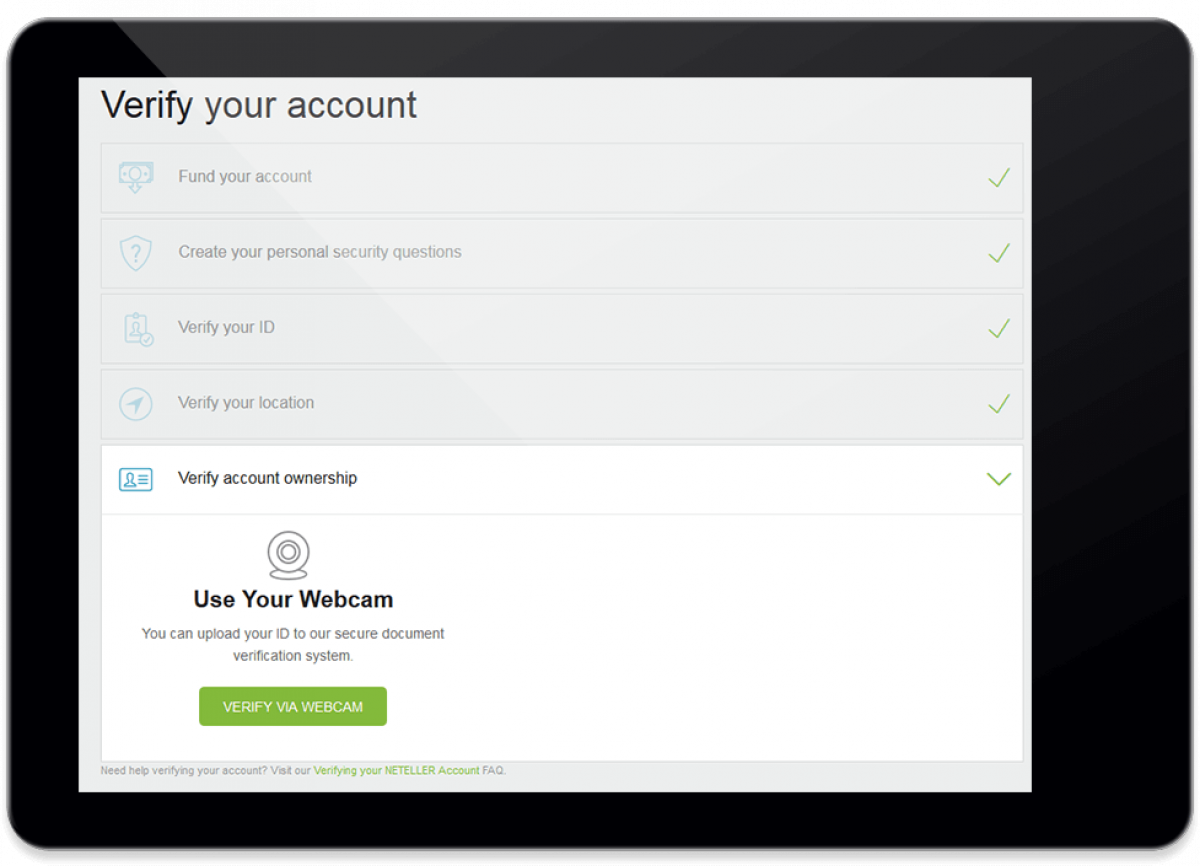Open the Verify your location section
Viewport: 1200px width, 866px height.
click(x=561, y=404)
